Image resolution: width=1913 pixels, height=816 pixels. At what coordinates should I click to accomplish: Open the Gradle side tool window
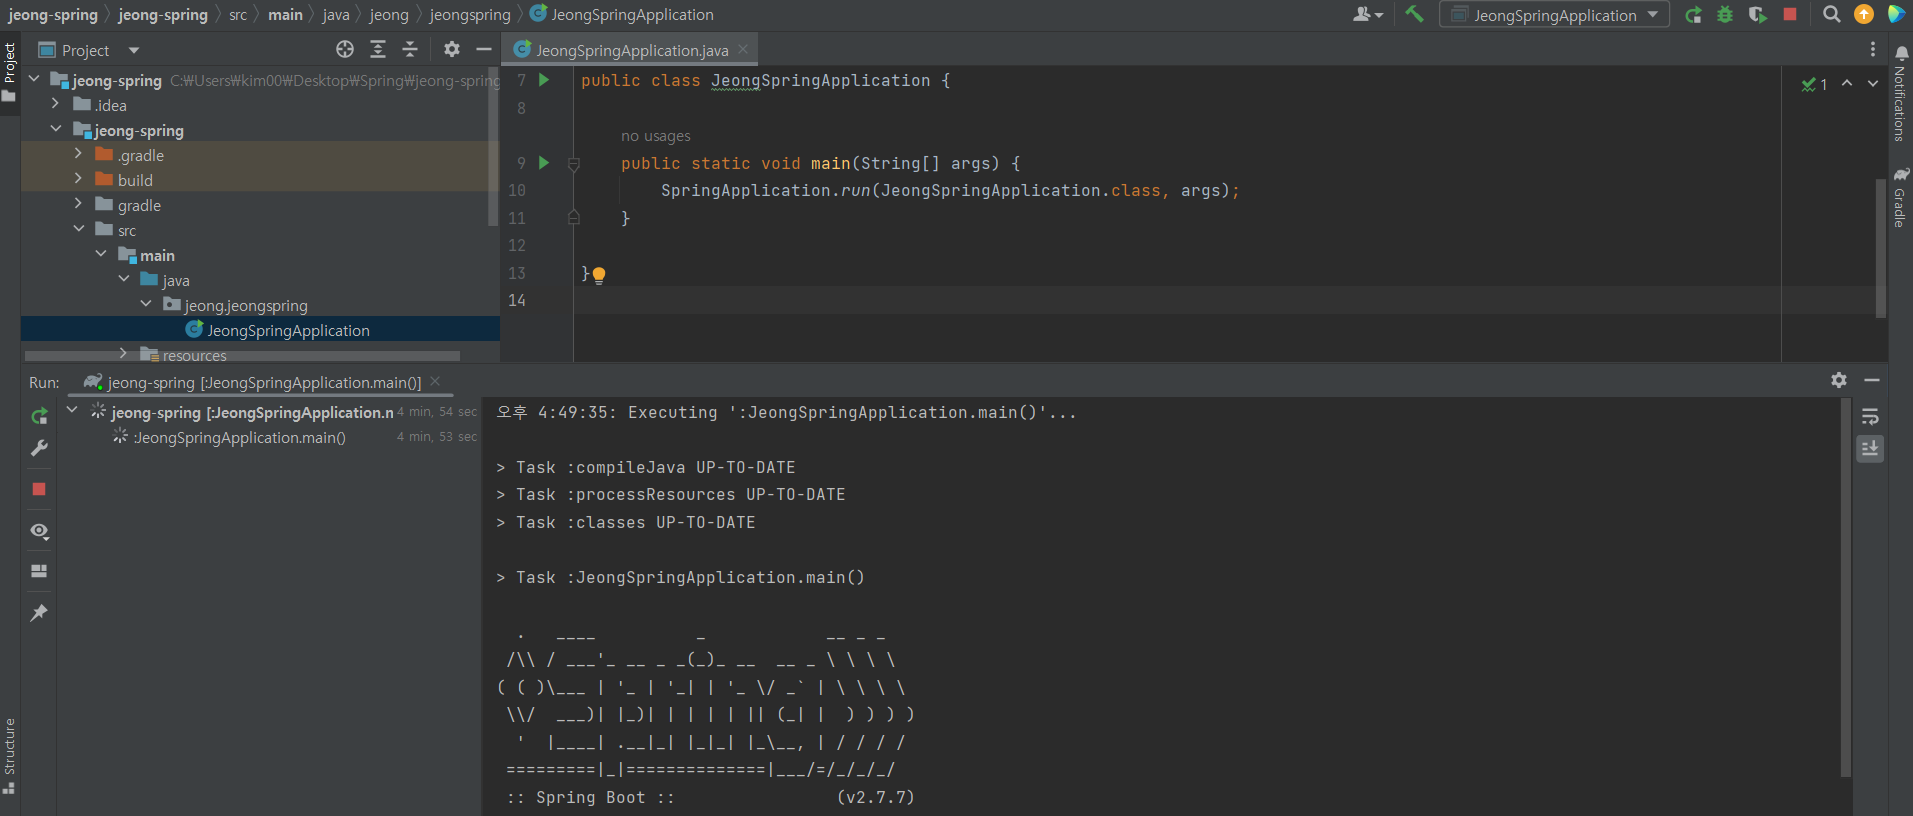(x=1900, y=197)
